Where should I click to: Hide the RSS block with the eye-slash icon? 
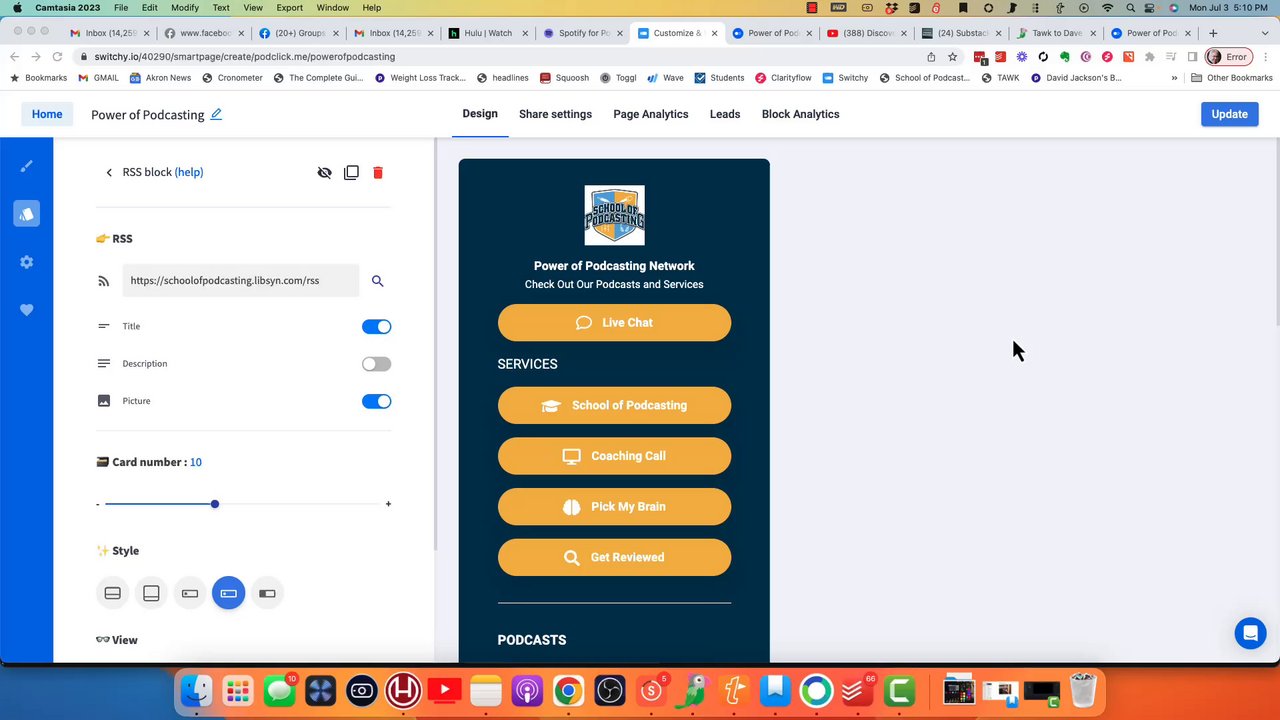click(324, 173)
